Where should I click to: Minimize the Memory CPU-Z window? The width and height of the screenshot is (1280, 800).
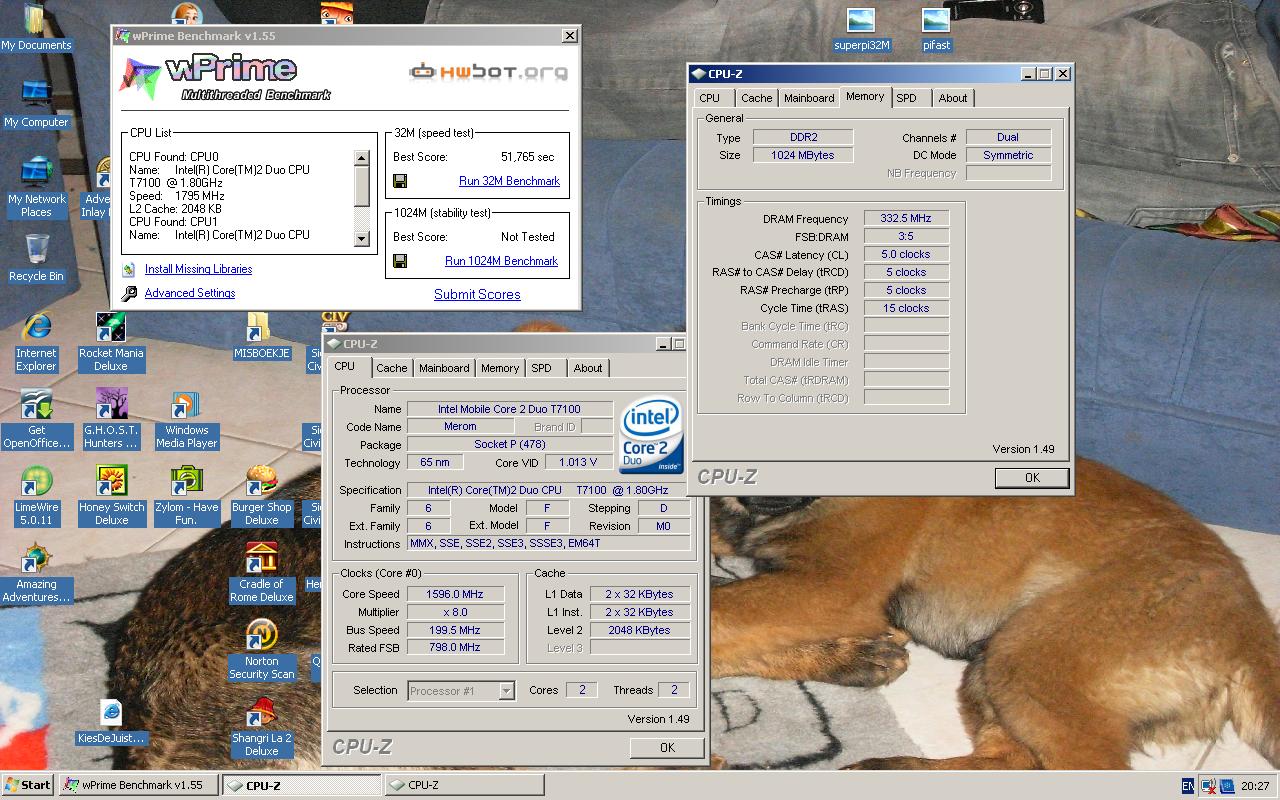(x=1028, y=74)
